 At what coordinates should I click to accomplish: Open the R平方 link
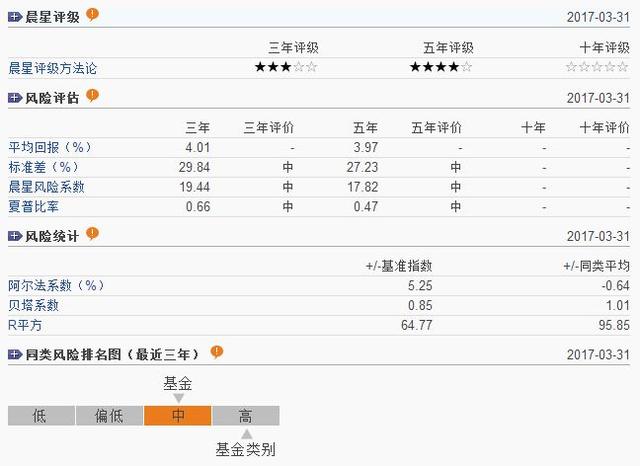click(x=25, y=325)
